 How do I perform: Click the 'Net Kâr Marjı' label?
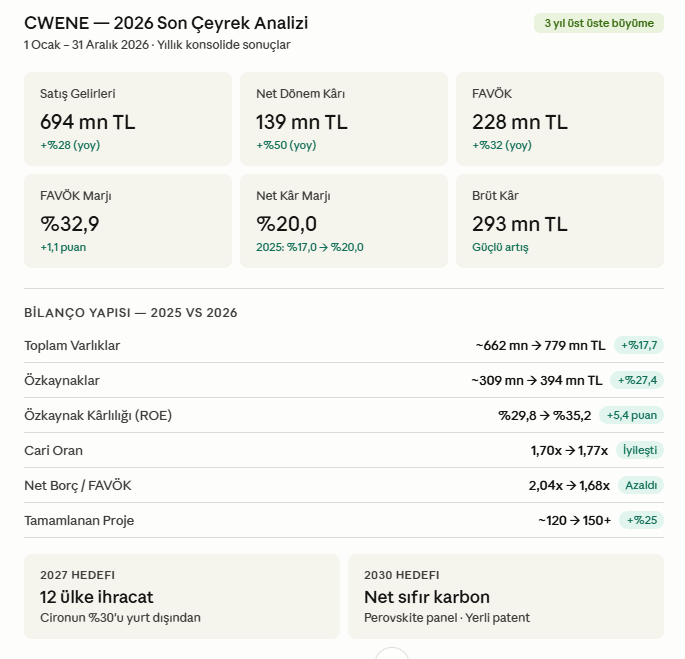pyautogui.click(x=293, y=196)
